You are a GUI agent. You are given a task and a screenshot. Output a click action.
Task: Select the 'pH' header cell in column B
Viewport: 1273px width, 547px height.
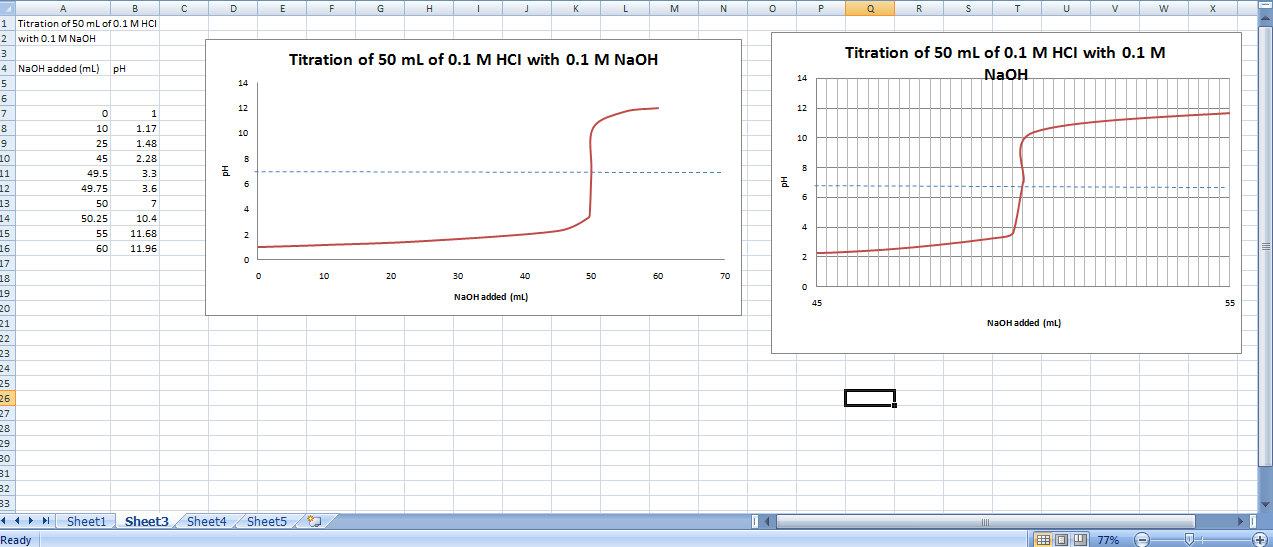point(135,69)
